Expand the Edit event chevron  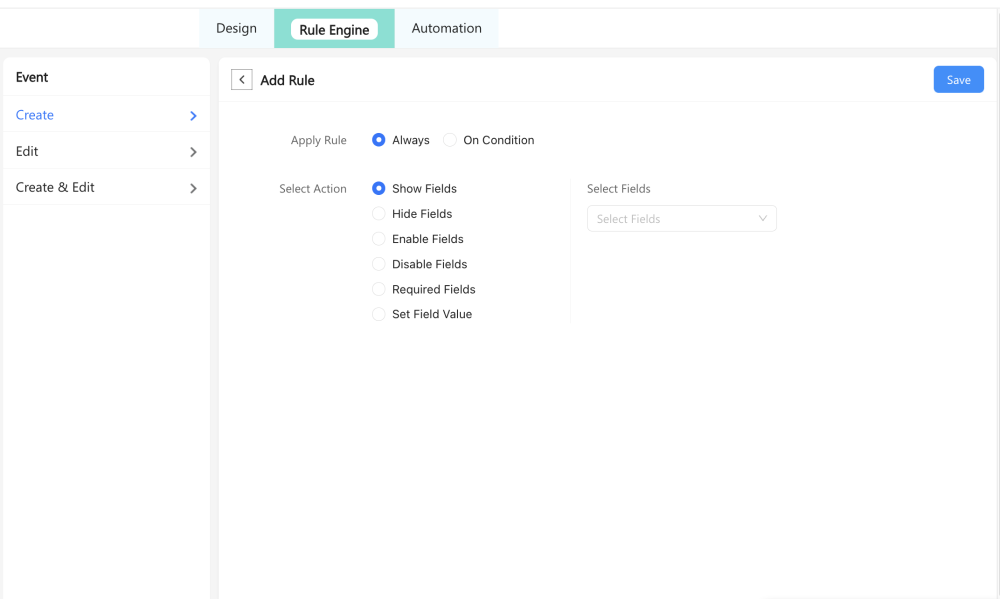coord(193,152)
